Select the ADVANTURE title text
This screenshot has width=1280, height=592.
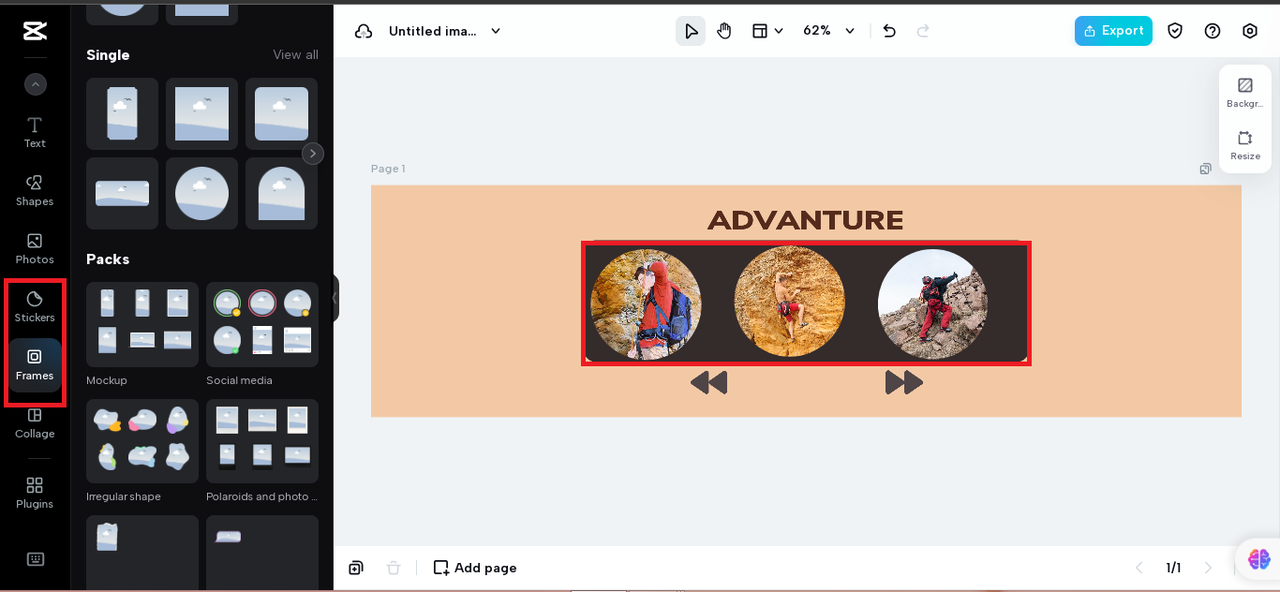coord(805,220)
